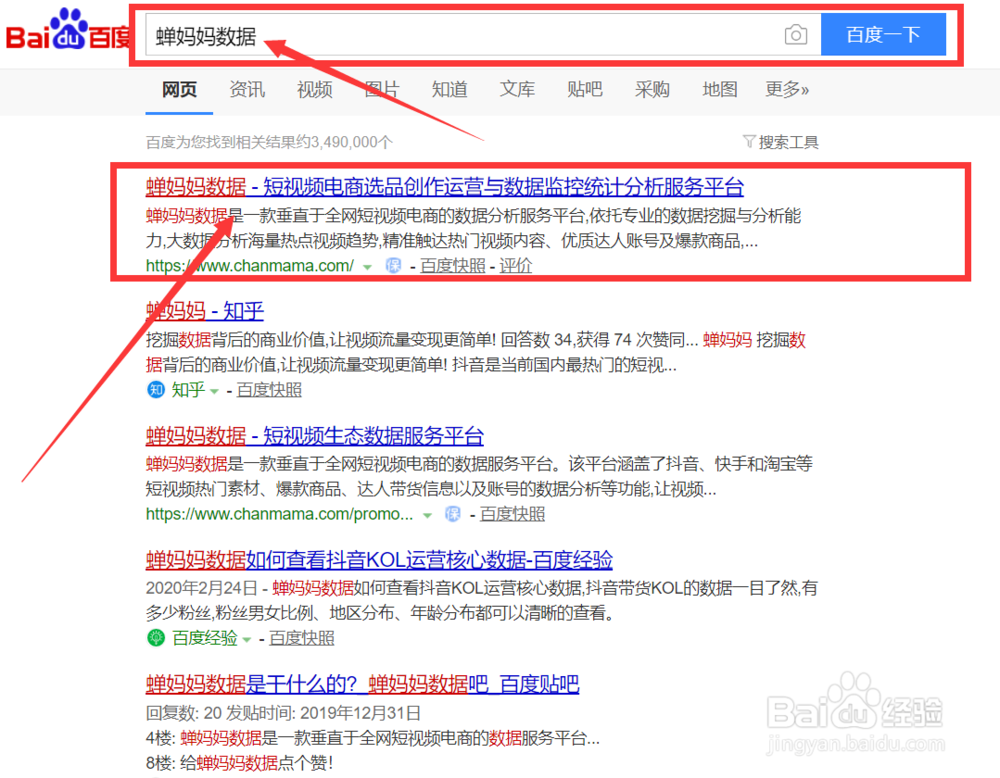The image size is (1000, 778).
Task: Click the 4楼 reply snippet text
Action: click(372, 738)
